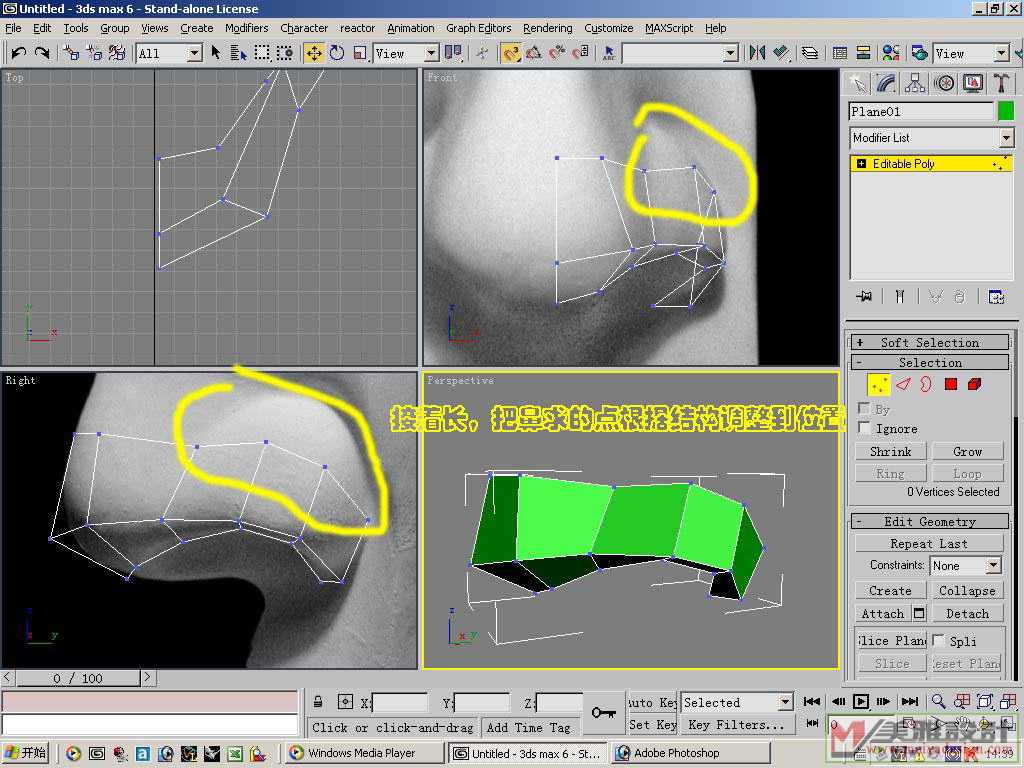Open the Hierarchy command panel tab
The image size is (1024, 768).
tap(915, 83)
